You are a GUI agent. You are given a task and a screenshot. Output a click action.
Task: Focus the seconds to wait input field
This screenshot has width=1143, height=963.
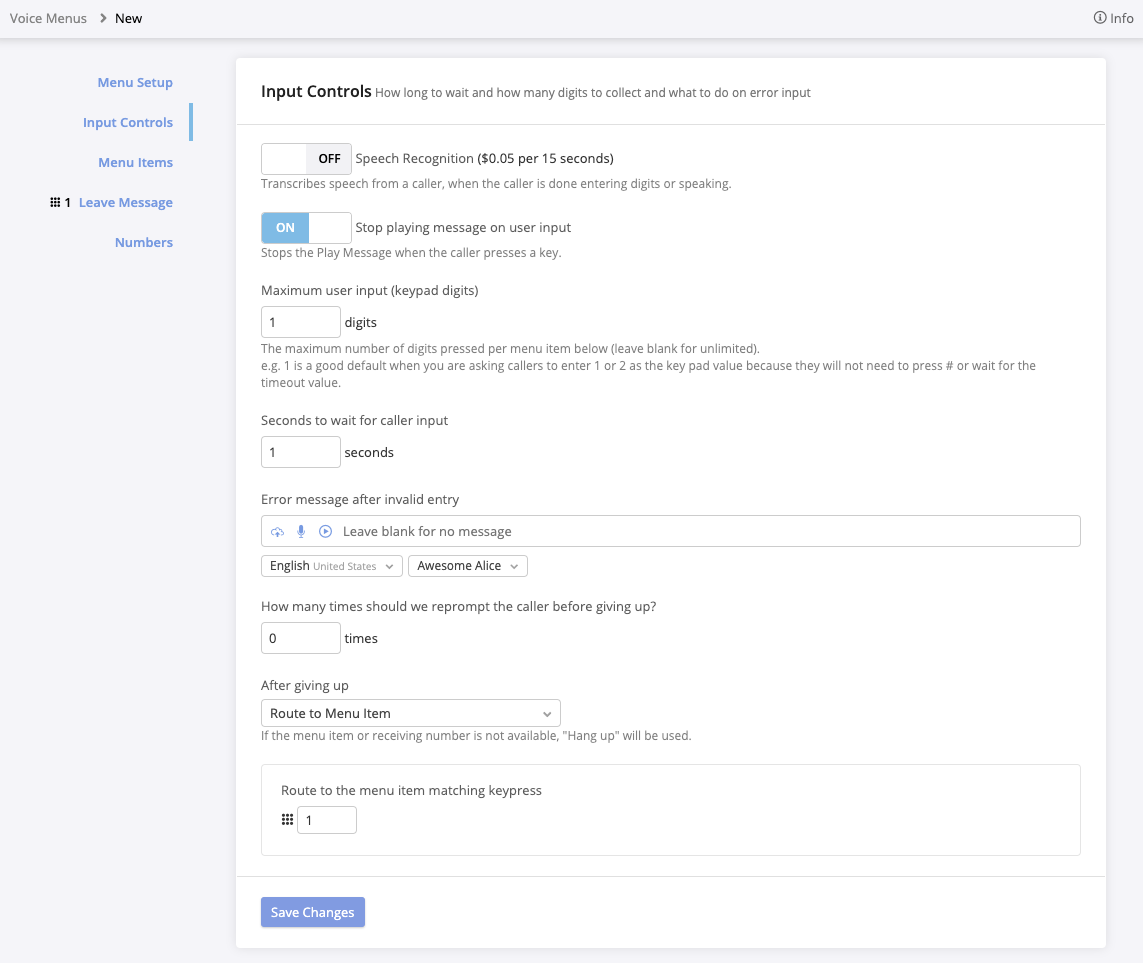coord(300,453)
